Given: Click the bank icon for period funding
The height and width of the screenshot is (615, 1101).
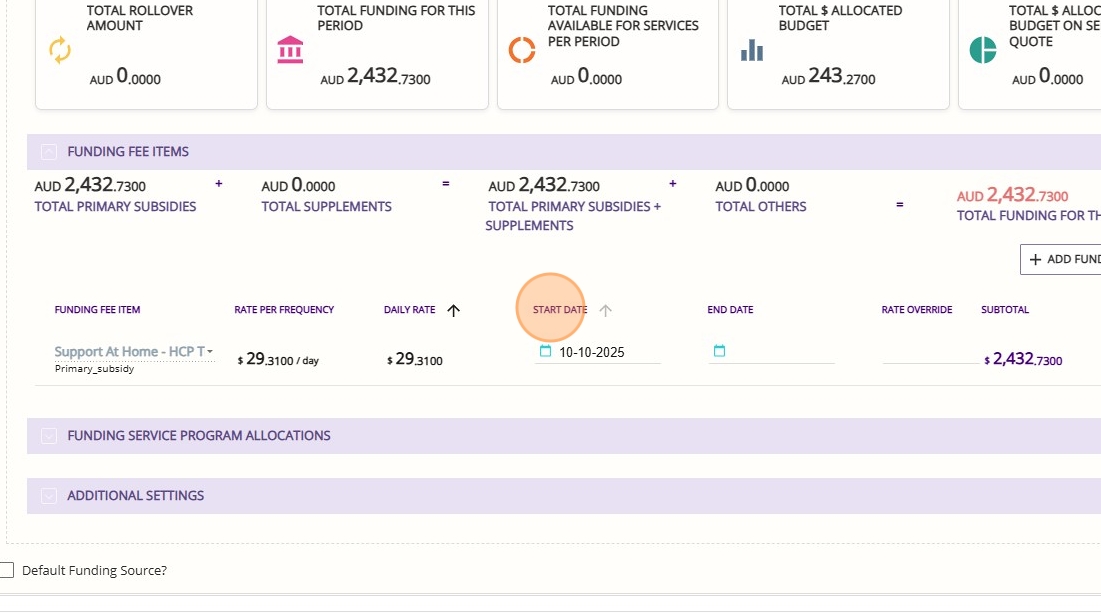Looking at the screenshot, I should click(290, 50).
